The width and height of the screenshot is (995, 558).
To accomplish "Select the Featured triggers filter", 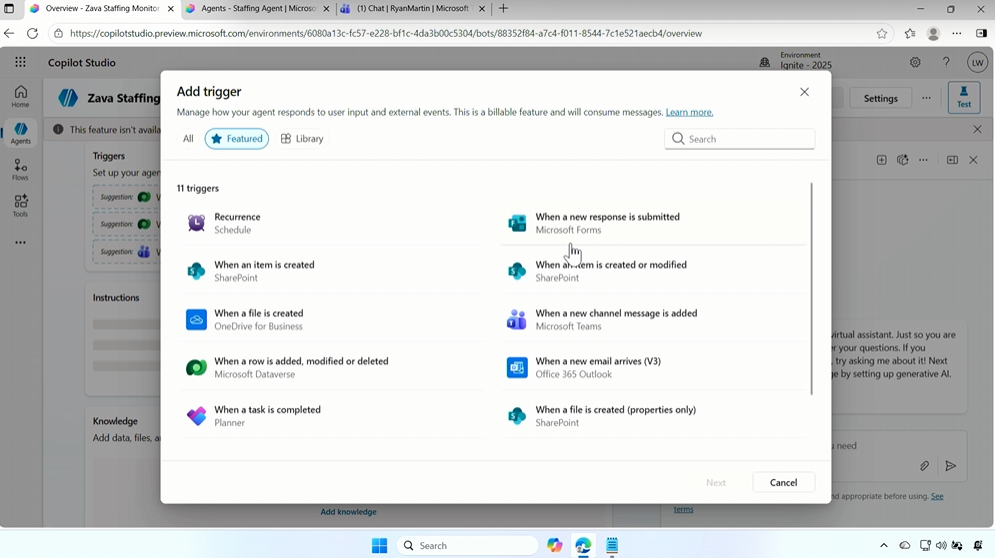I will (237, 138).
